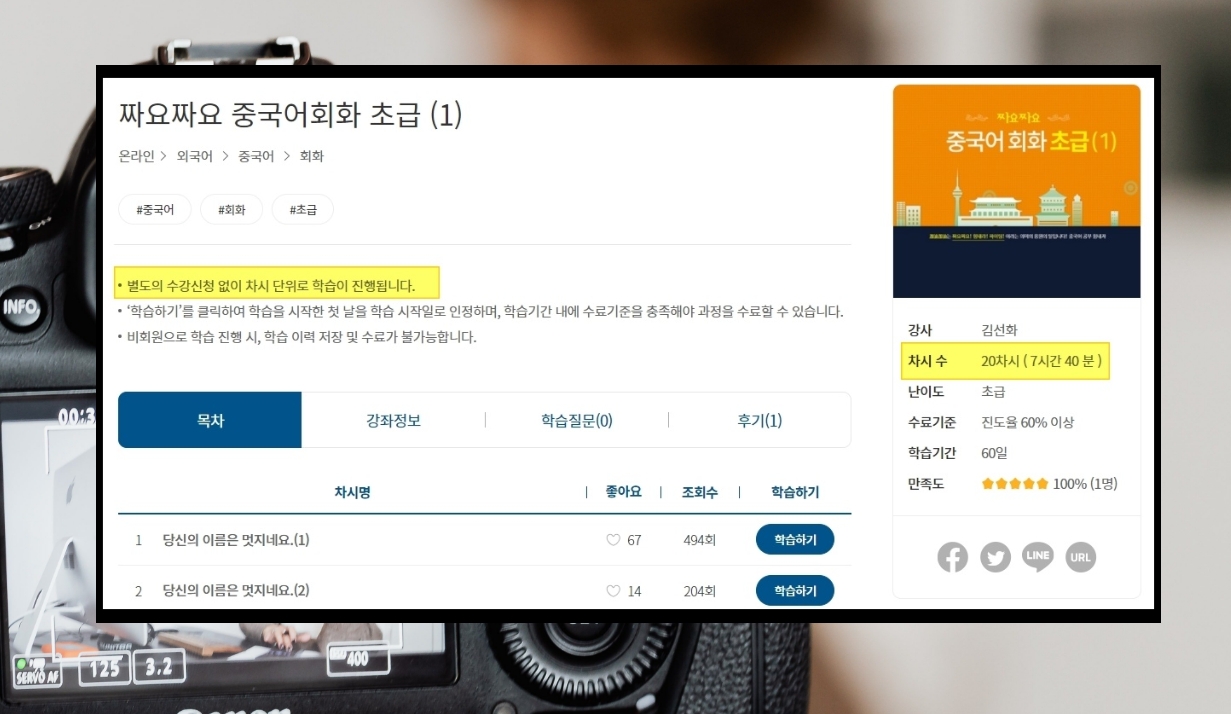Click the view count 204회

700,591
